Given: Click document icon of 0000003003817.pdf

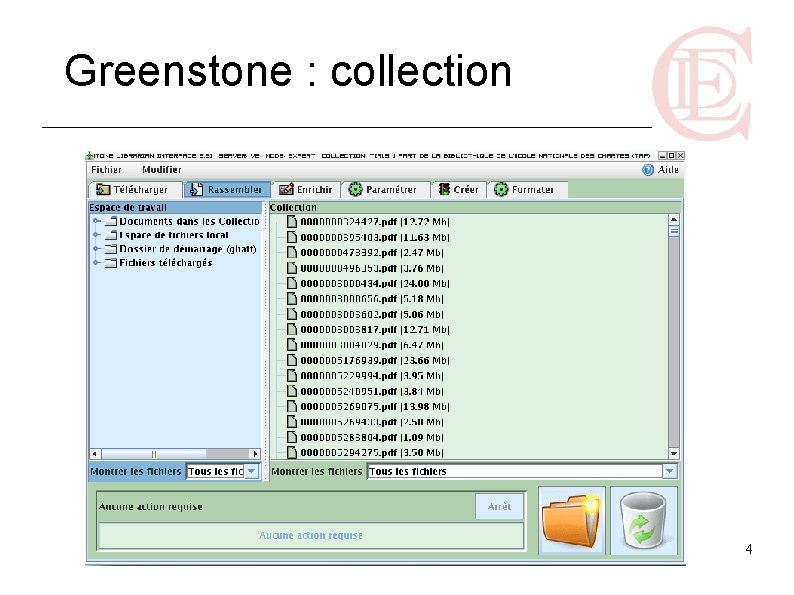Looking at the screenshot, I should (292, 329).
